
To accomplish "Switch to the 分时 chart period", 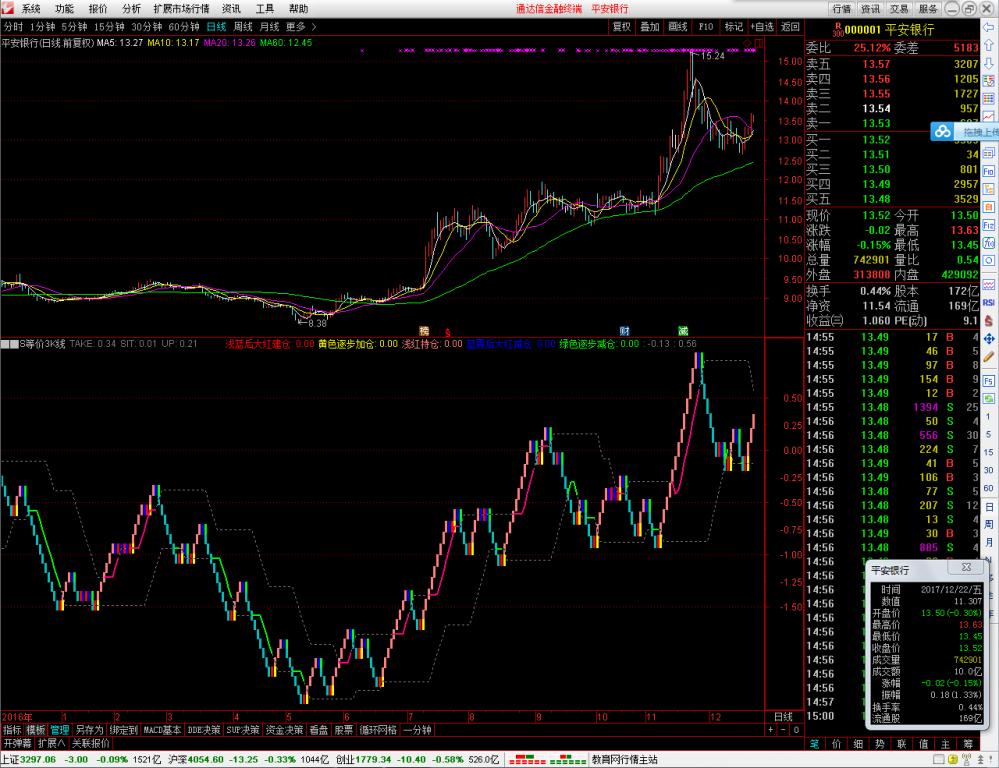I will 13,27.
